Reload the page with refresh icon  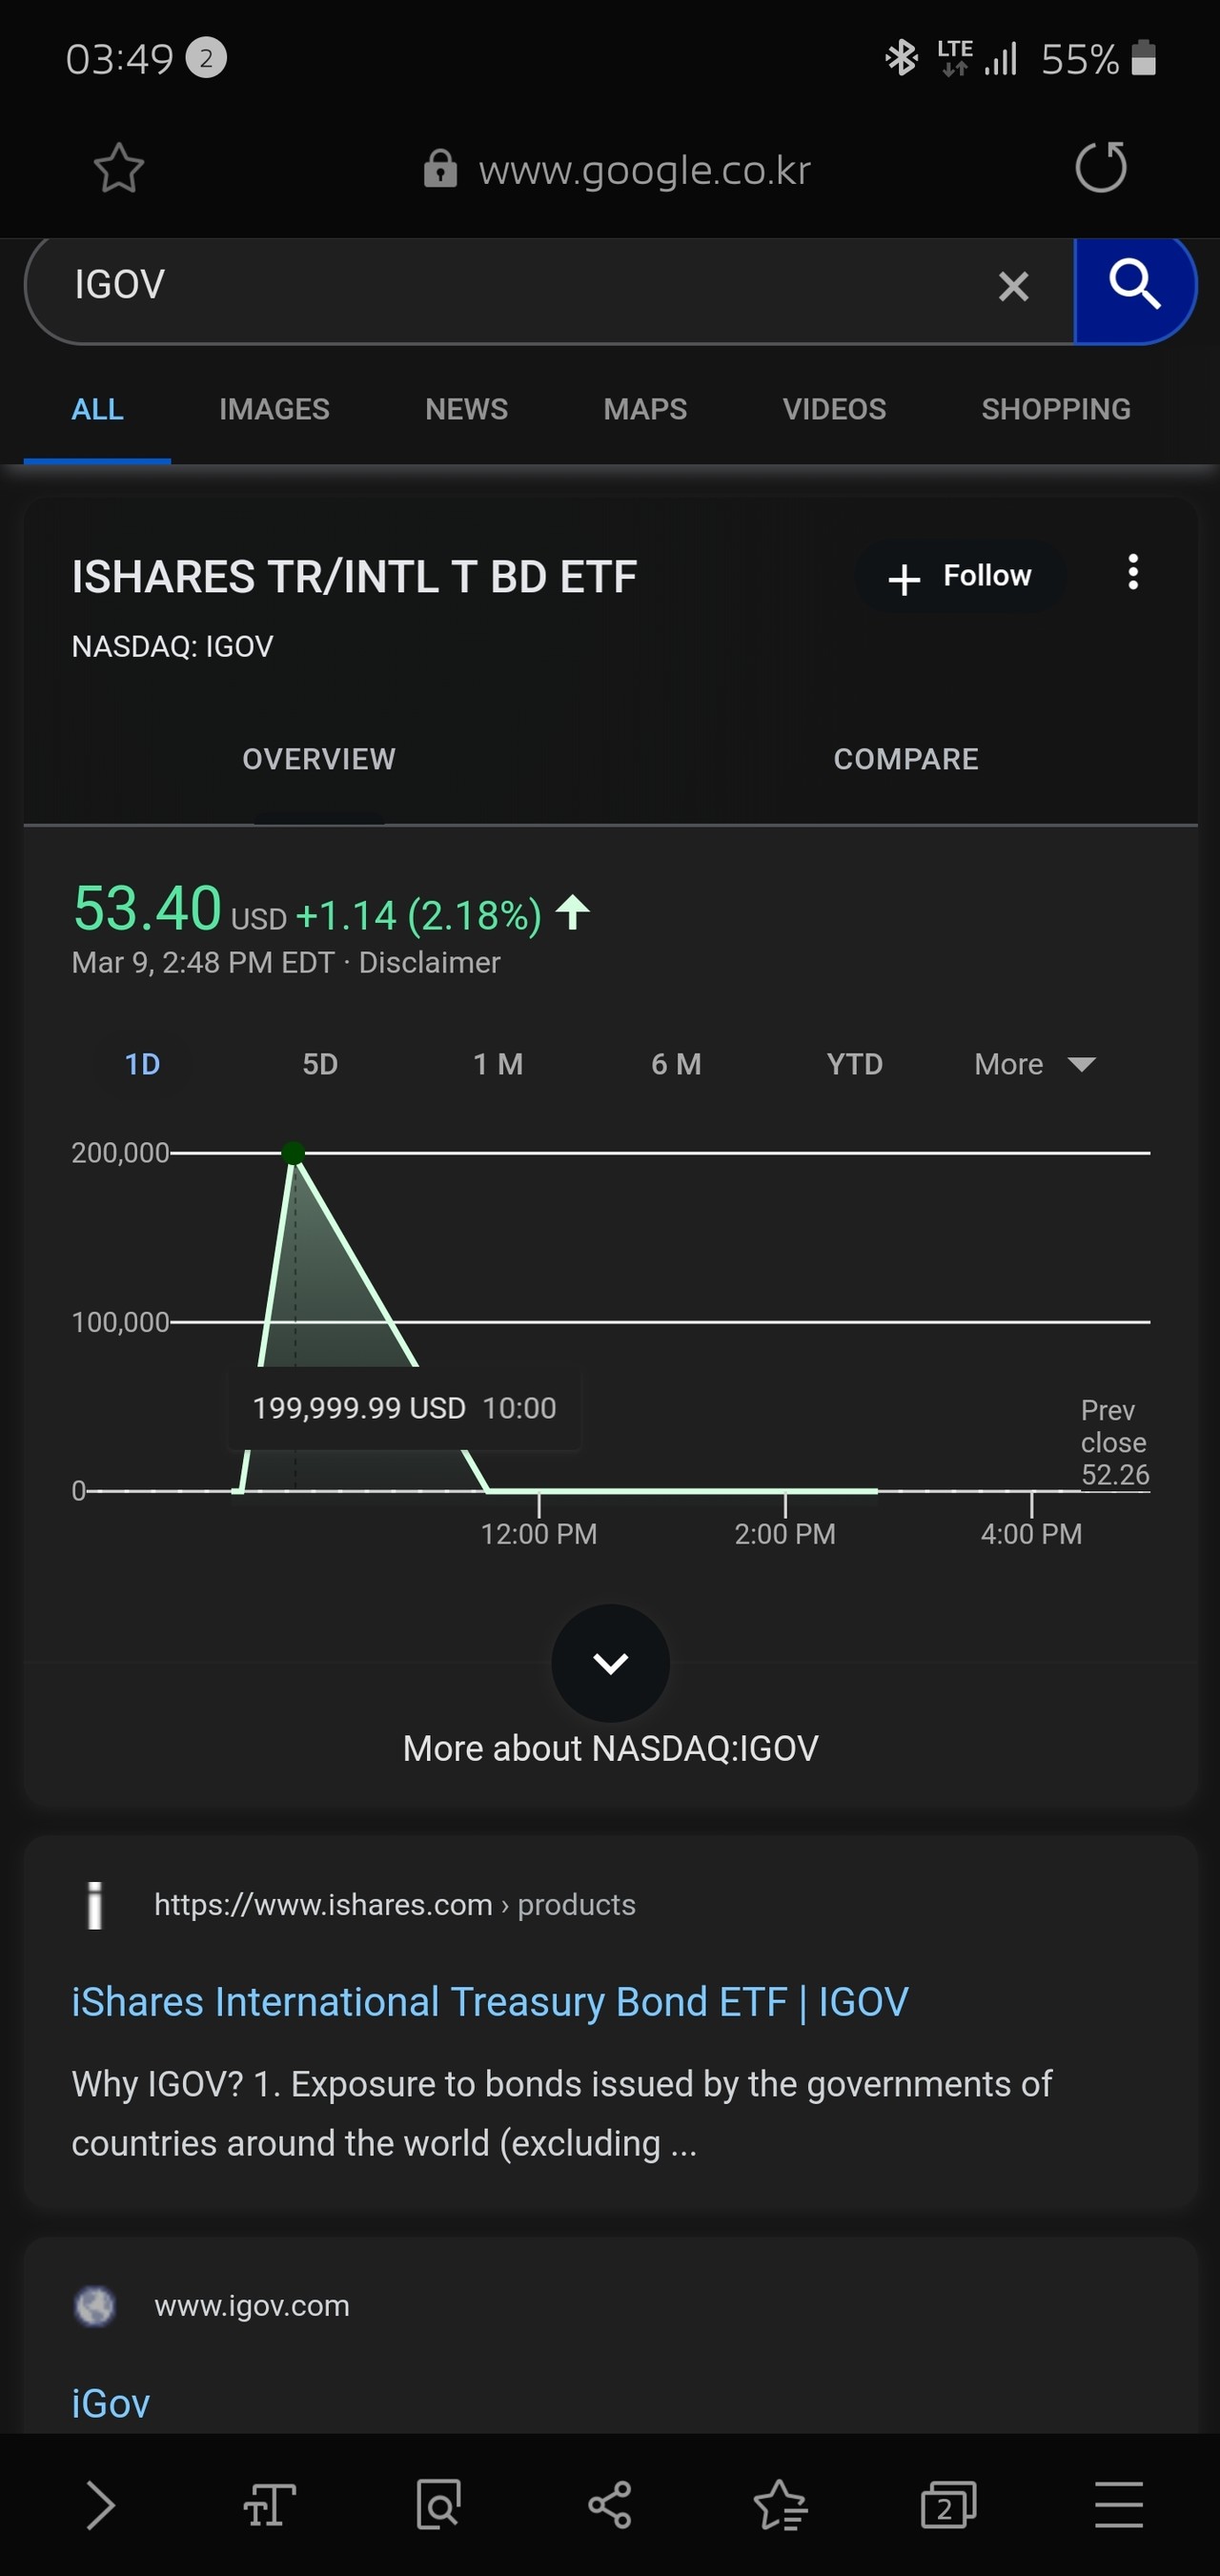tap(1100, 167)
